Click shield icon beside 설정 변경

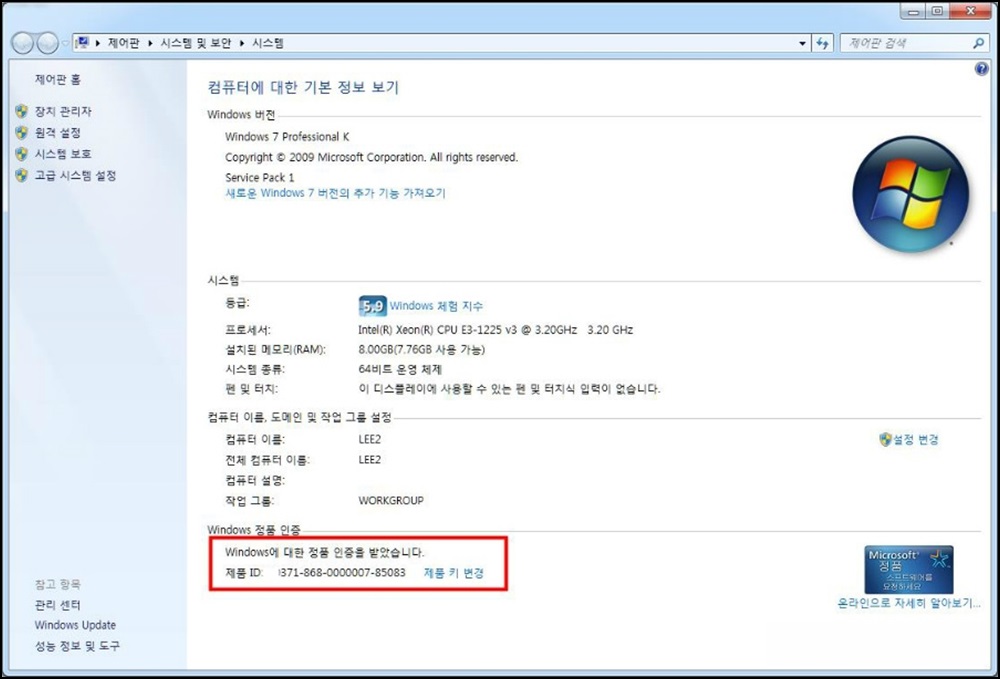pyautogui.click(x=885, y=439)
